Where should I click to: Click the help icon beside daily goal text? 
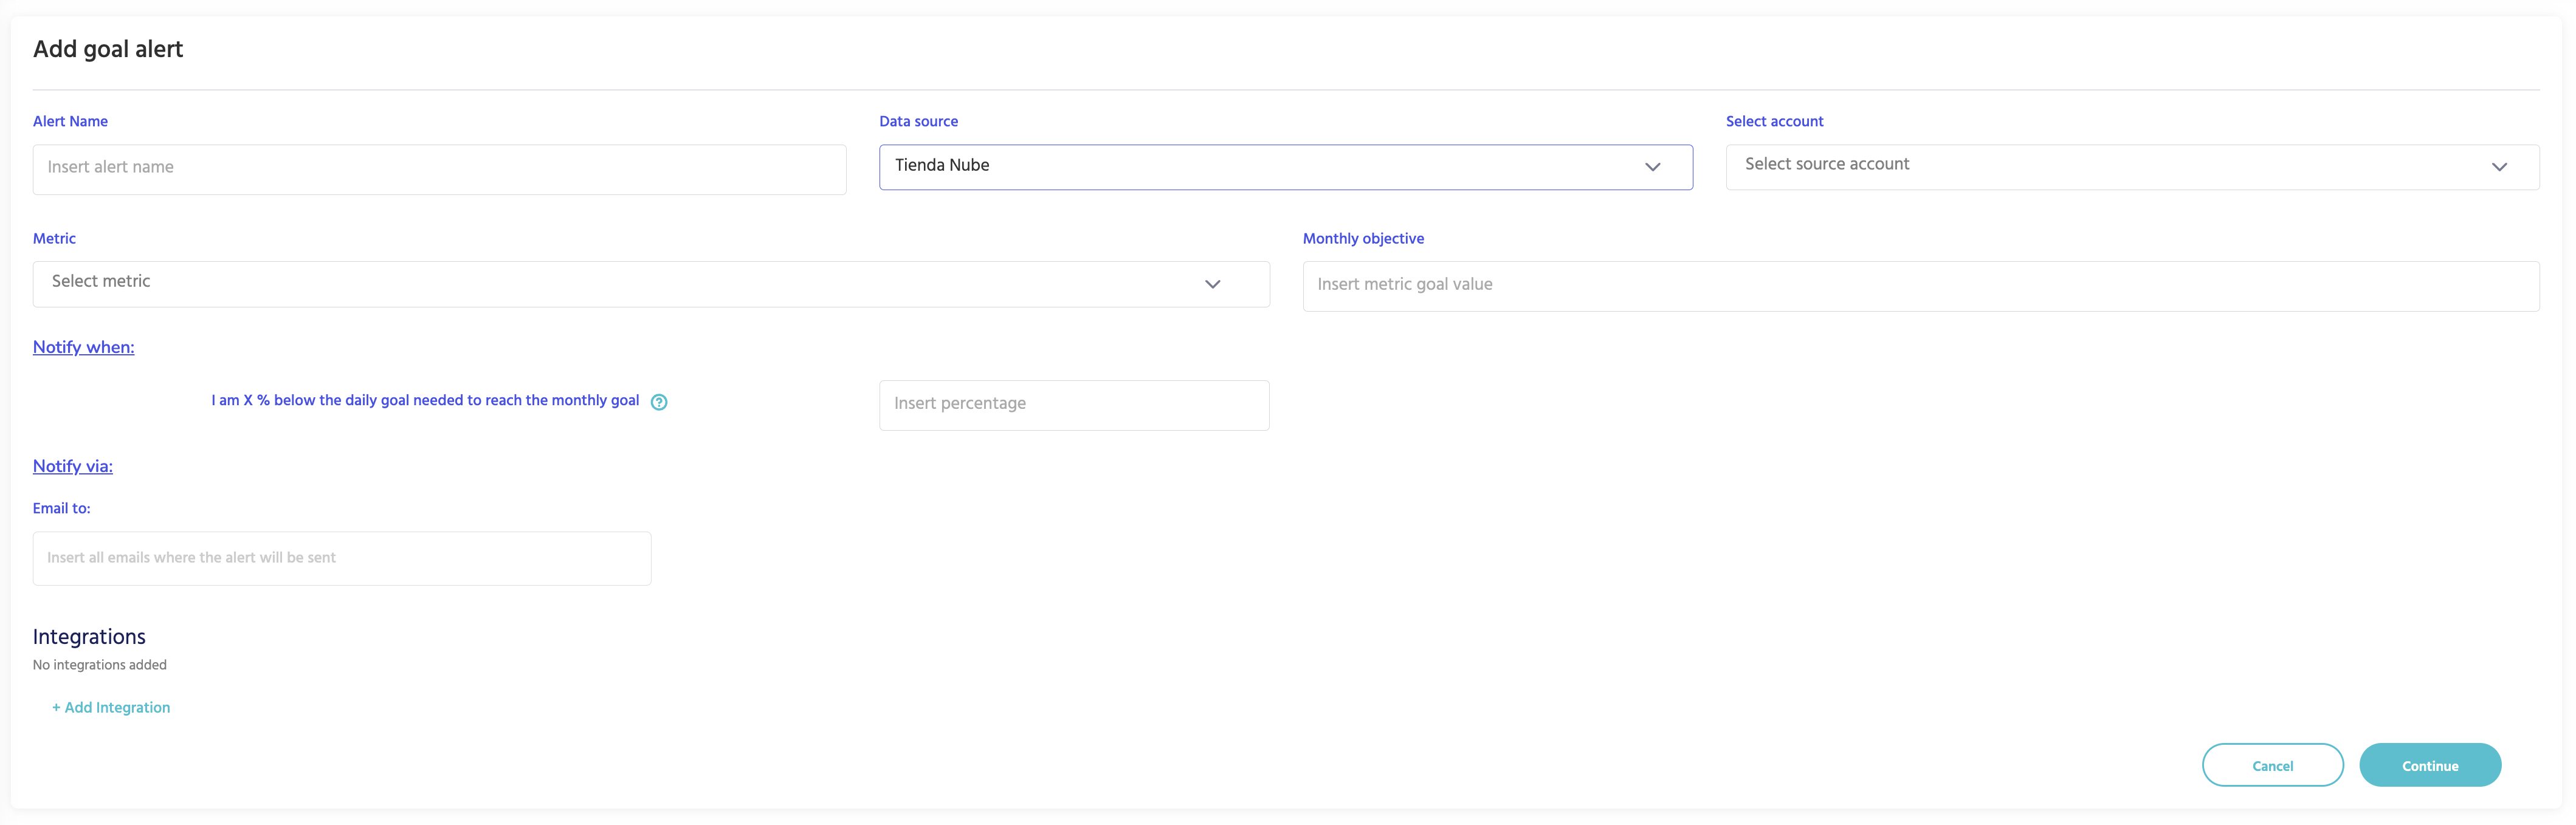[659, 402]
